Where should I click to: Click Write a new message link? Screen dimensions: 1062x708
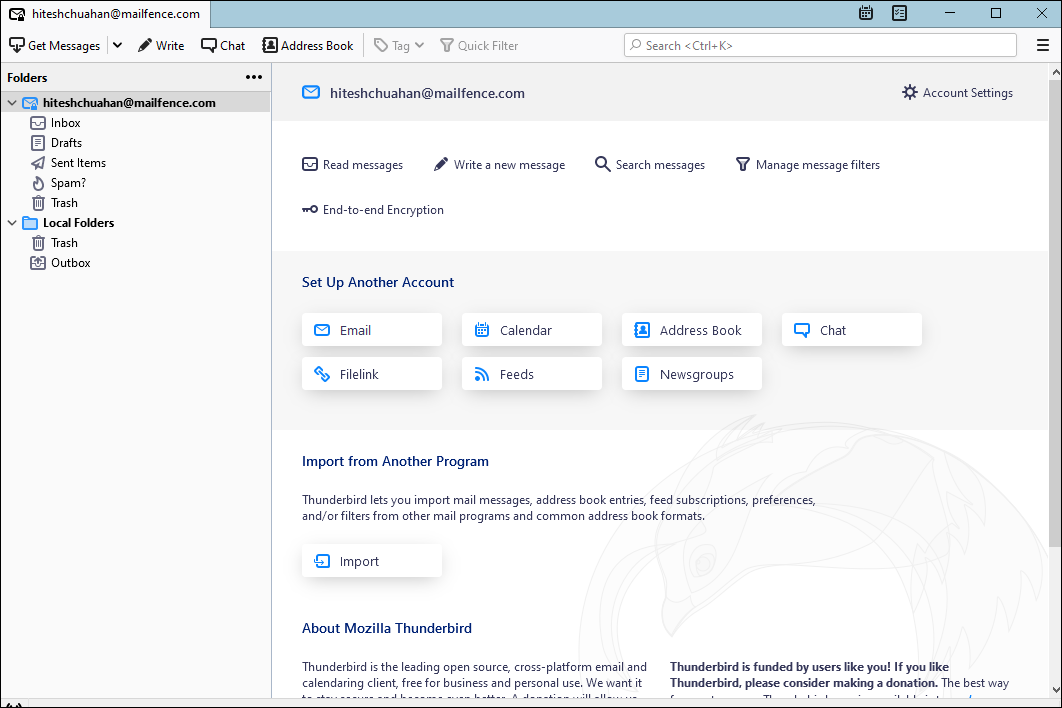coord(499,165)
